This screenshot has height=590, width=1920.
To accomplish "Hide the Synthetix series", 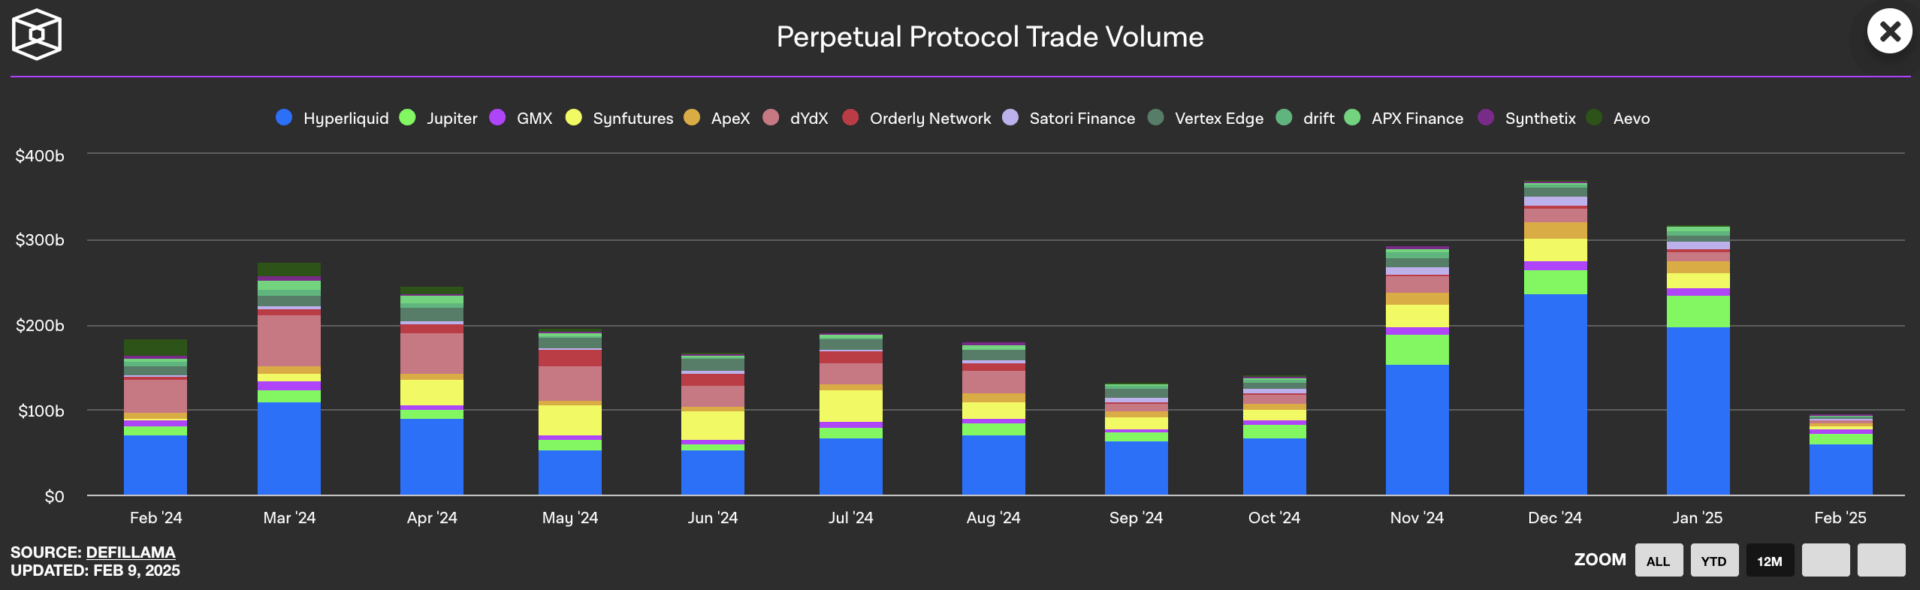I will [1528, 118].
